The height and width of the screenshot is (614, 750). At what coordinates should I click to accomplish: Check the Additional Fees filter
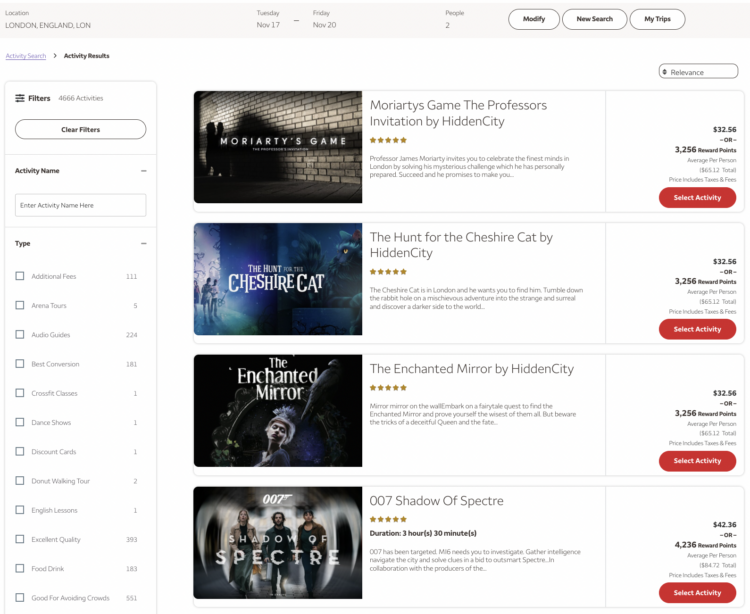point(20,276)
